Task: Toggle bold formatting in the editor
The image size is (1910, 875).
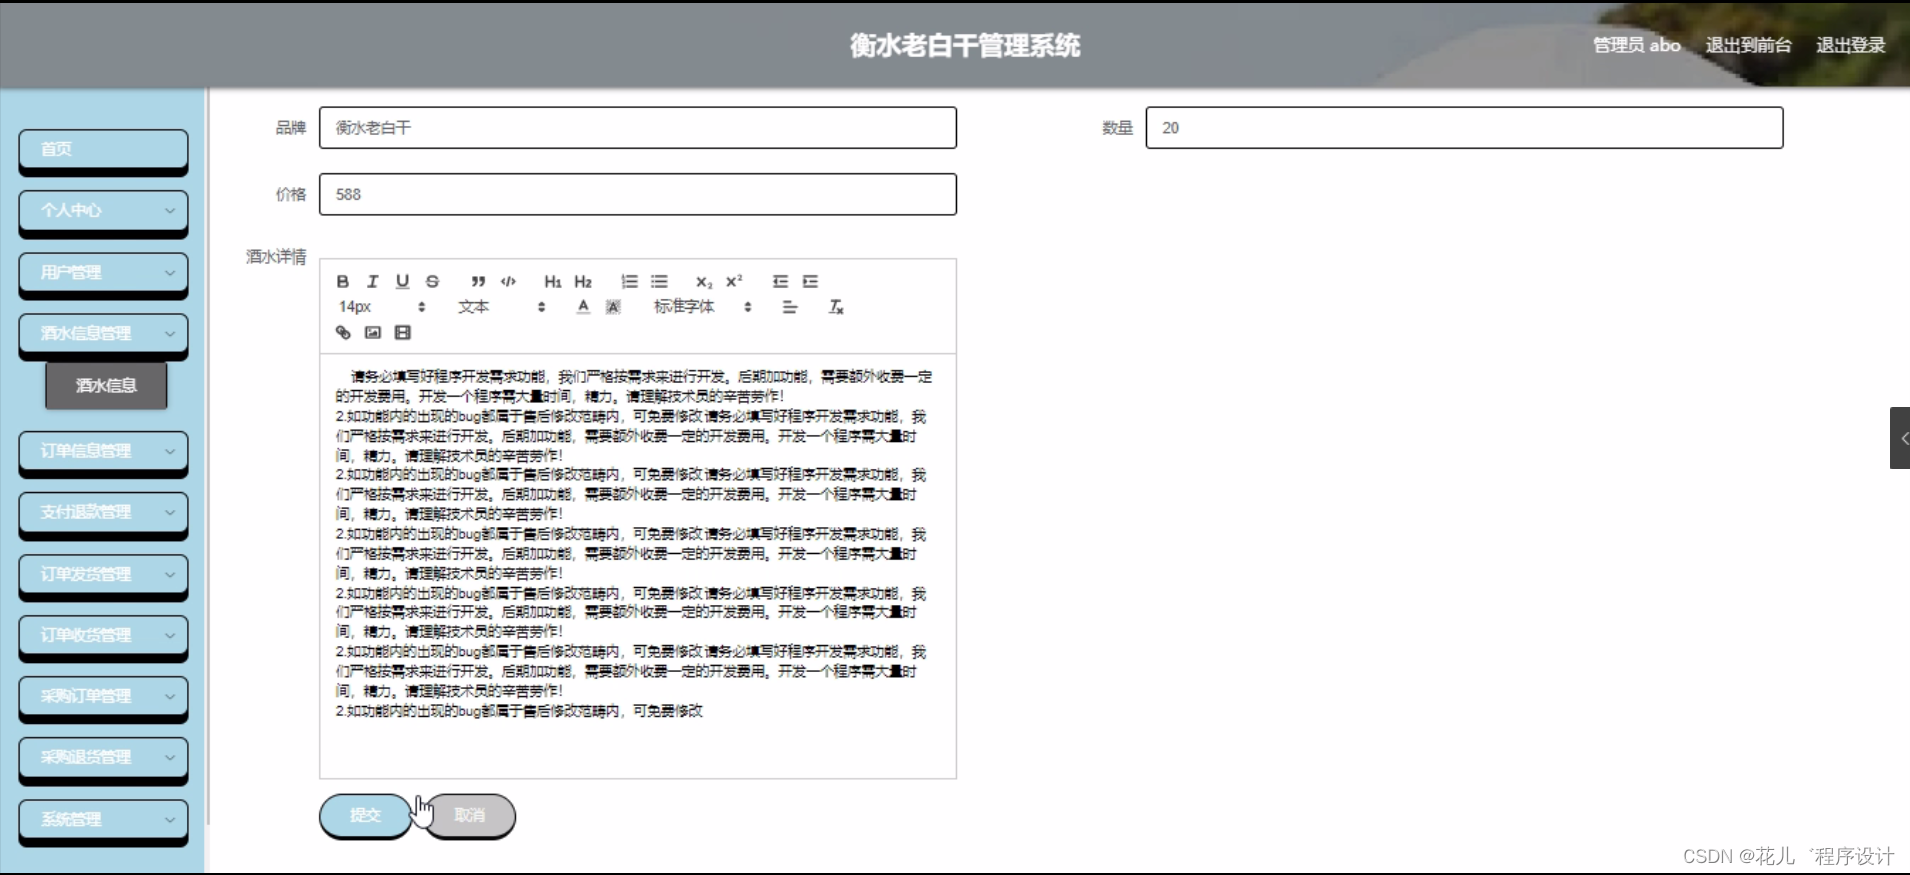Action: point(343,282)
